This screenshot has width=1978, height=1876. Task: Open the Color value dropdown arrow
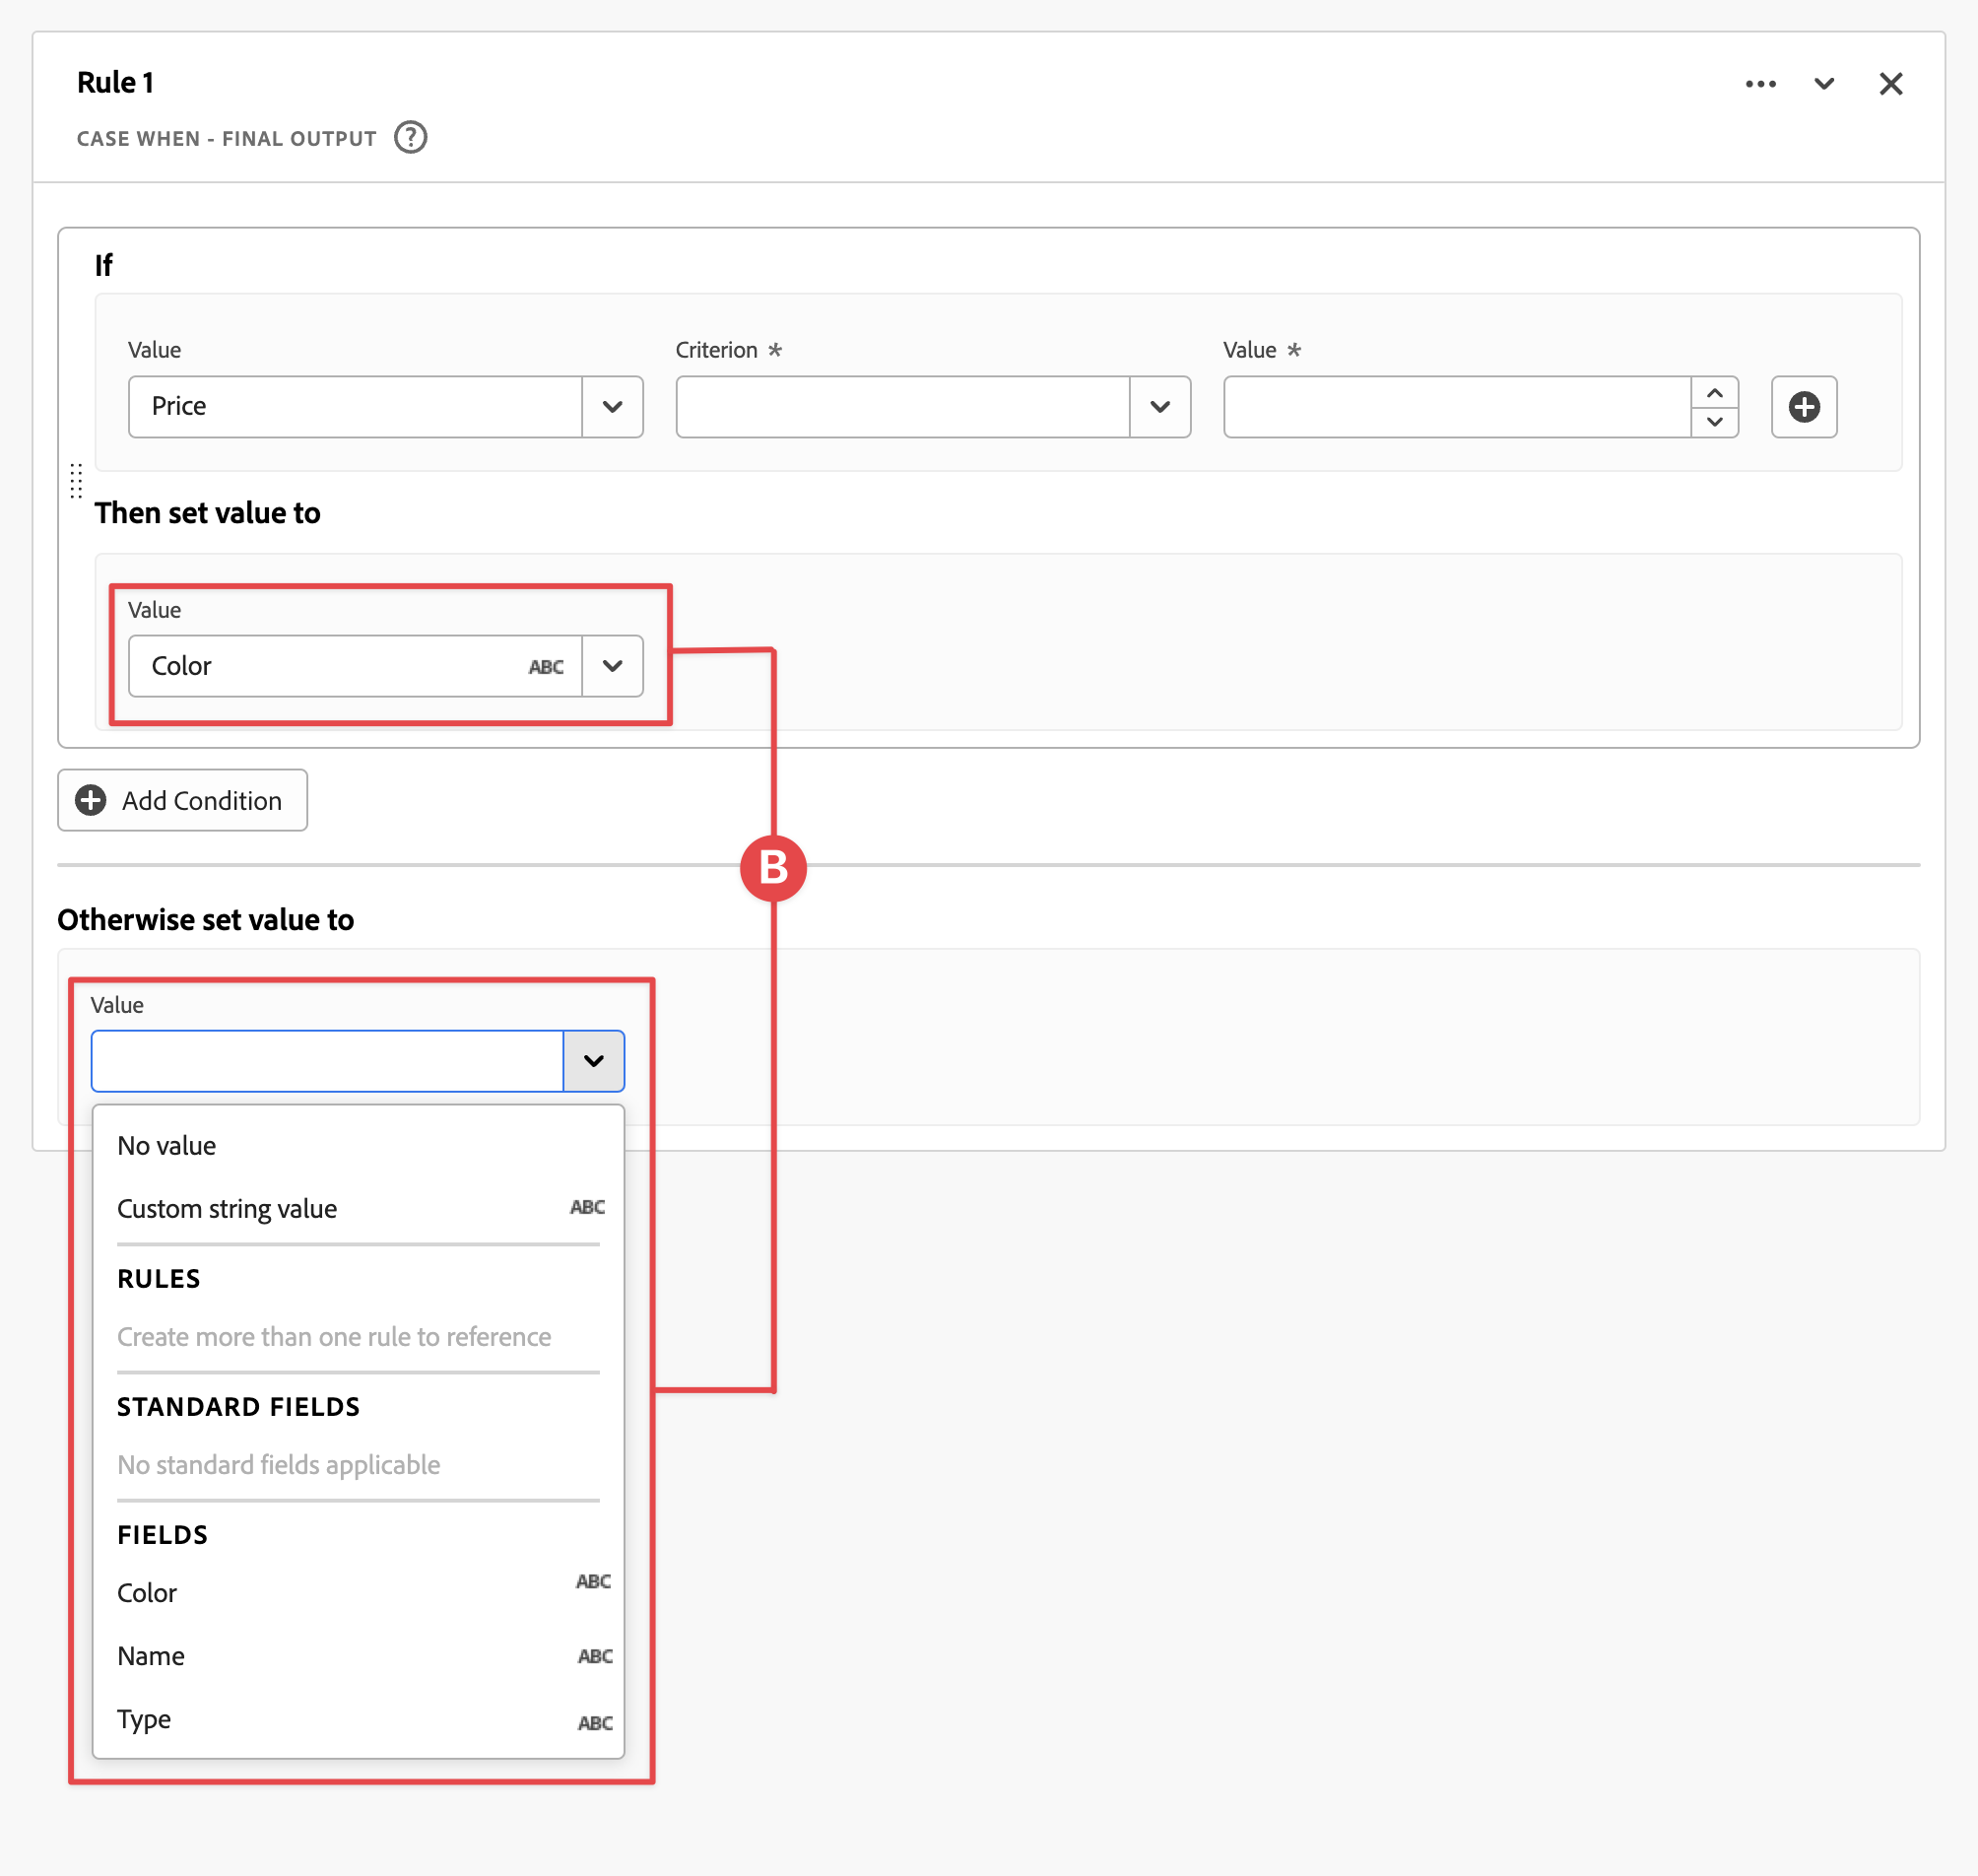pos(612,666)
